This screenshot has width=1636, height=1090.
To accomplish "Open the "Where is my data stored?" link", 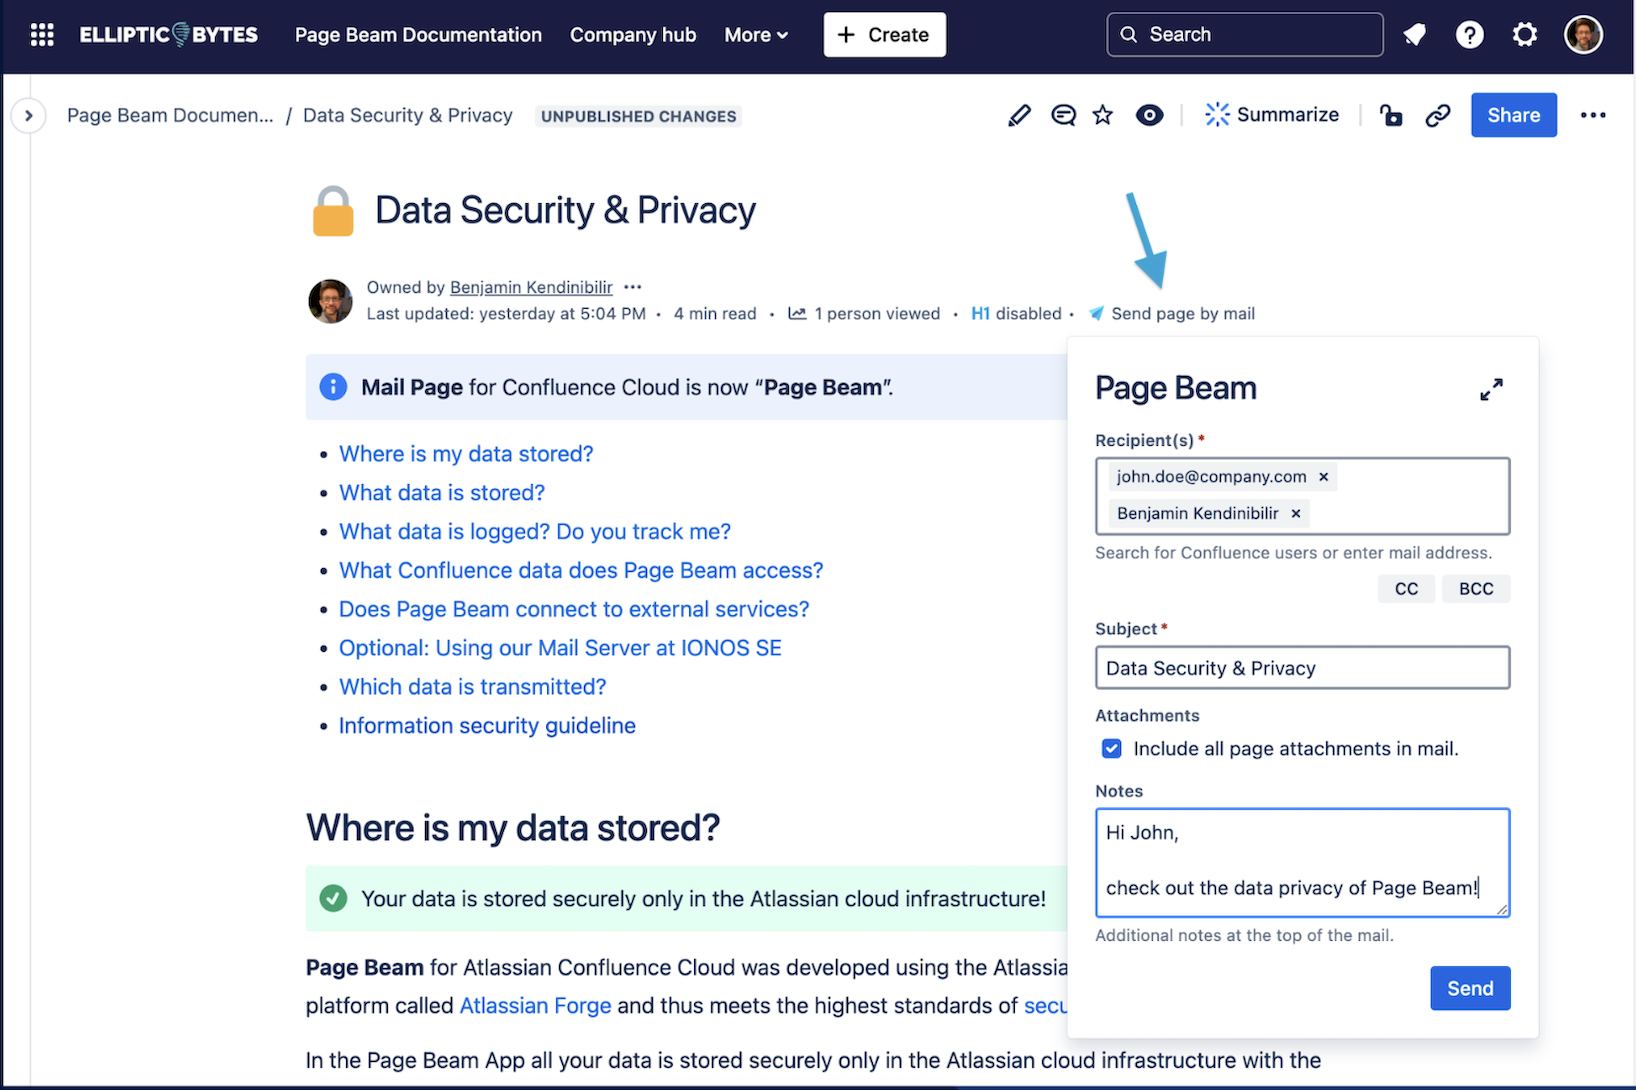I will tap(466, 454).
